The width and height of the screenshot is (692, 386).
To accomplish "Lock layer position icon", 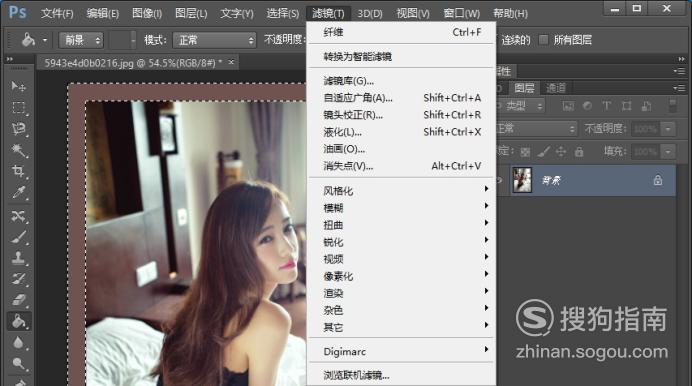I will pyautogui.click(x=561, y=152).
